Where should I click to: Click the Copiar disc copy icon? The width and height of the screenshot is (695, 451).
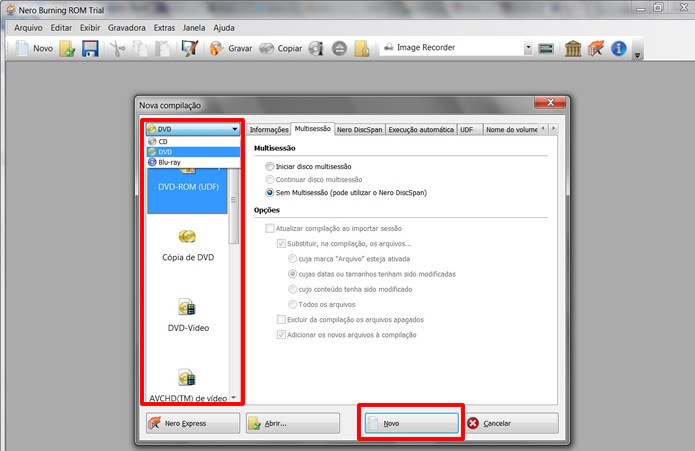coord(266,48)
